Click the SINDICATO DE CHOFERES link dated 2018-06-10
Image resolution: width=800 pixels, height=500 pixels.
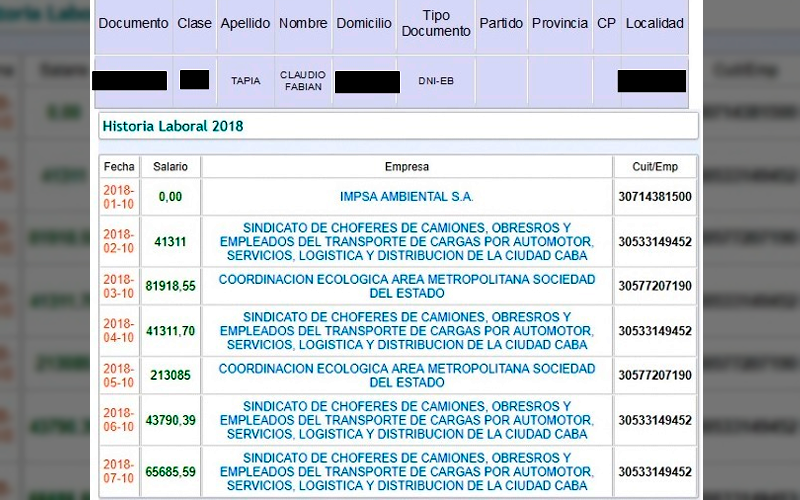click(407, 420)
